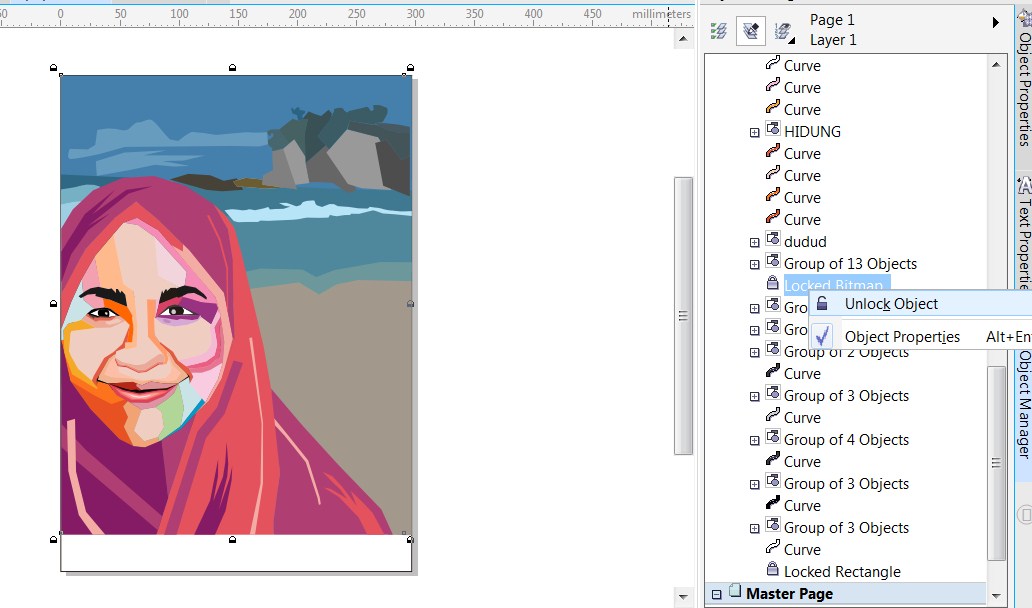Click the page icon next to Master Page
The height and width of the screenshot is (608, 1032).
[737, 593]
